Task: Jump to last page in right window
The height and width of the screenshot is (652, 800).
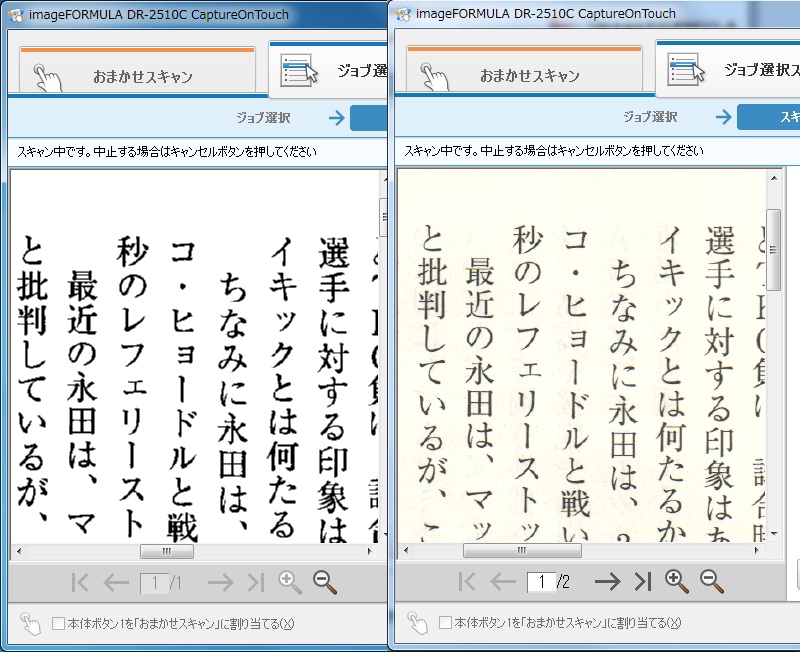Action: [x=643, y=581]
